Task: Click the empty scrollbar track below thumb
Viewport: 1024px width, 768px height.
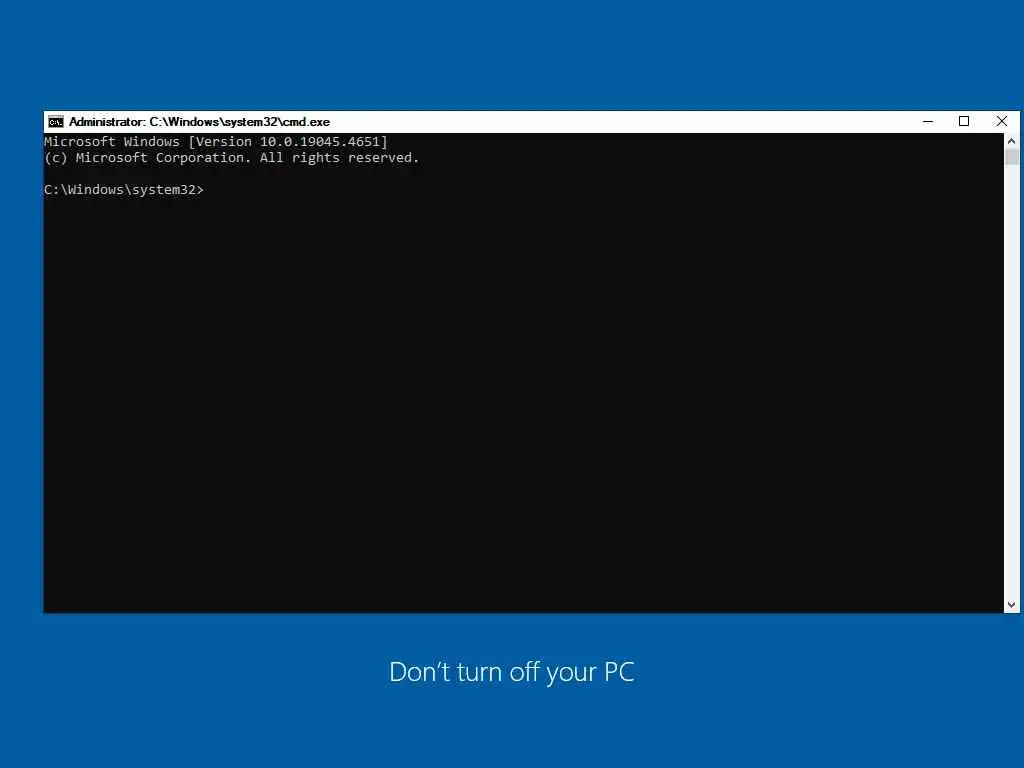Action: coord(1012,381)
